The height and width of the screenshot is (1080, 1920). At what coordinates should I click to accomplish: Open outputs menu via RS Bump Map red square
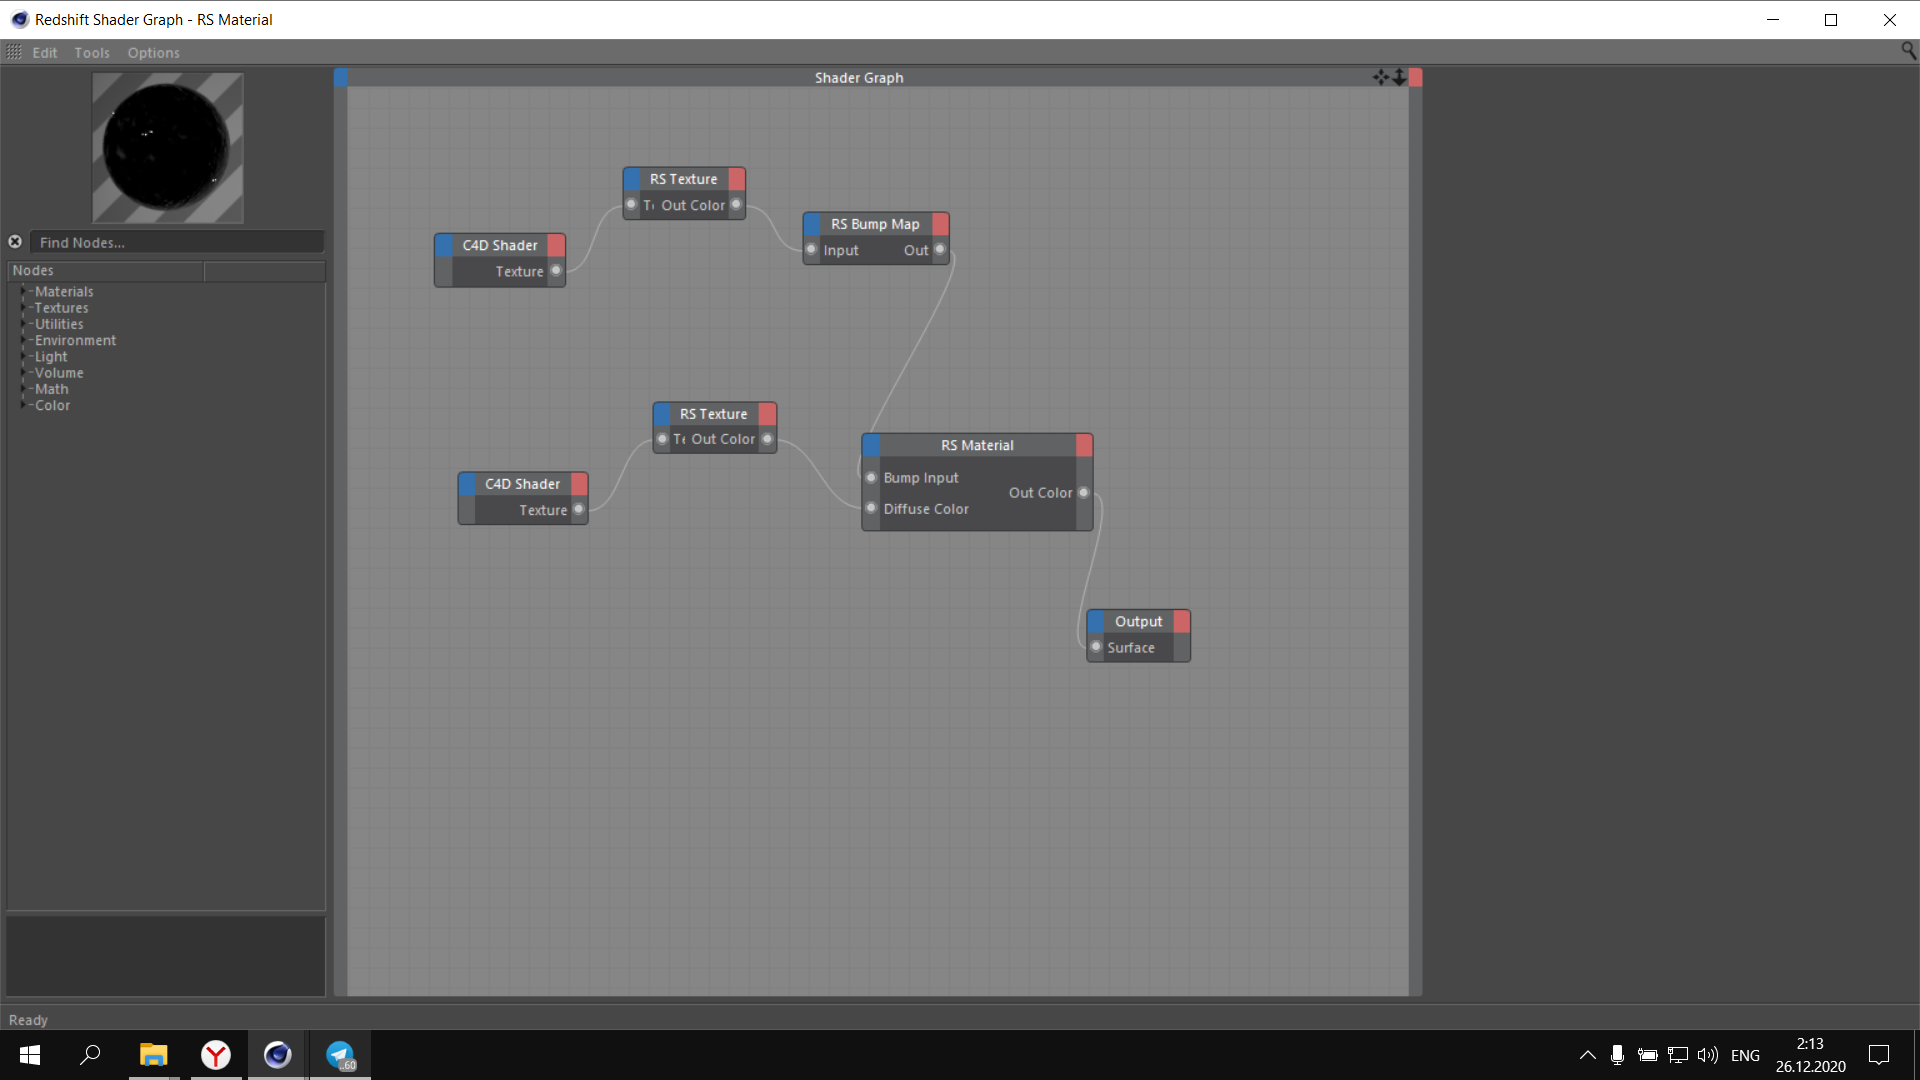click(x=940, y=224)
